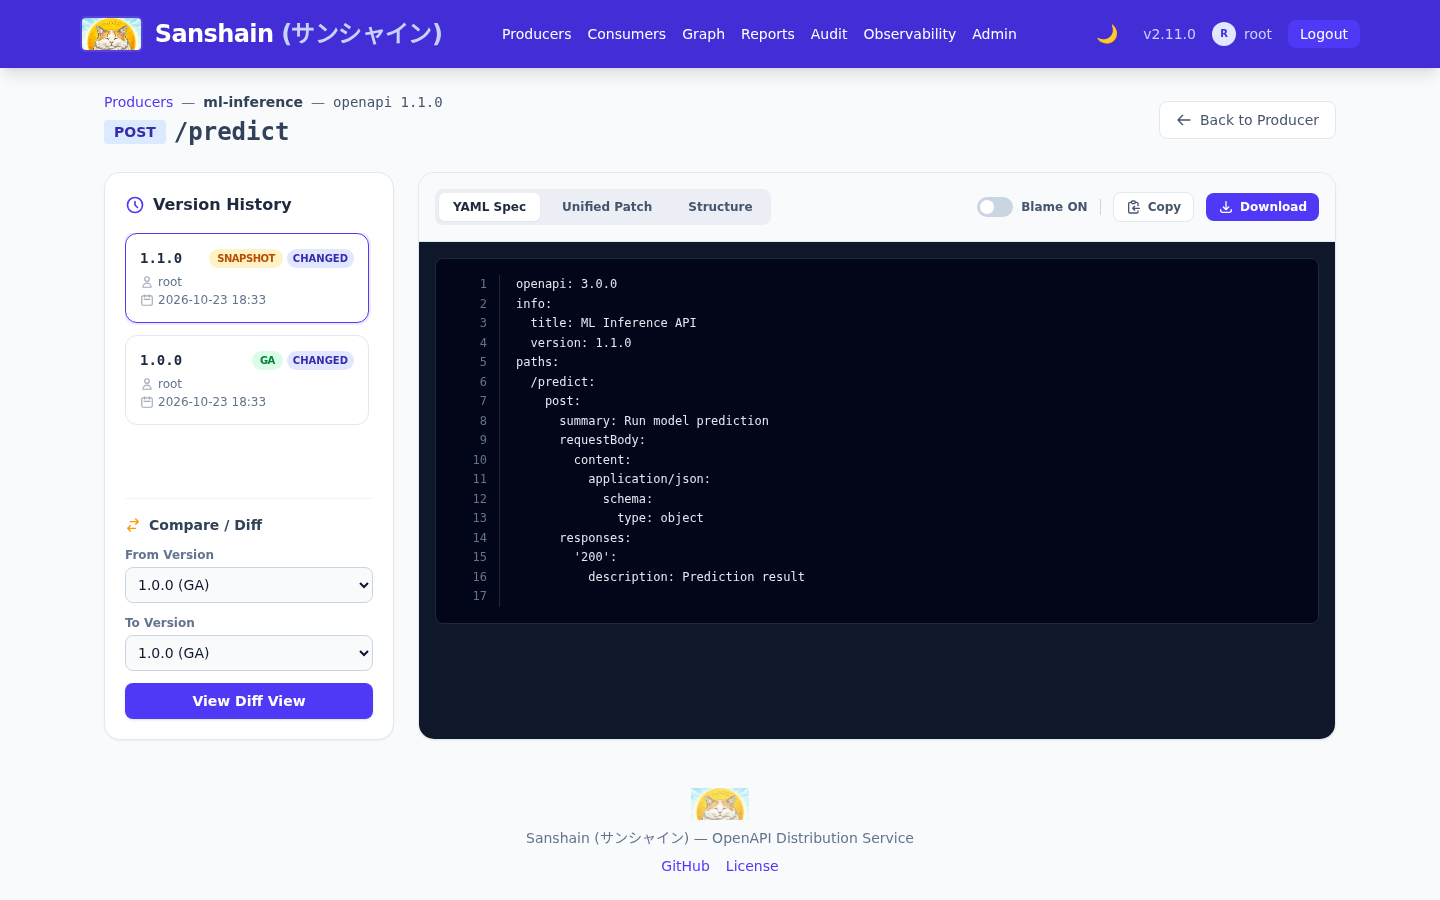Image resolution: width=1440 pixels, height=900 pixels.
Task: Toggle the Blame ON switch
Action: tap(995, 207)
